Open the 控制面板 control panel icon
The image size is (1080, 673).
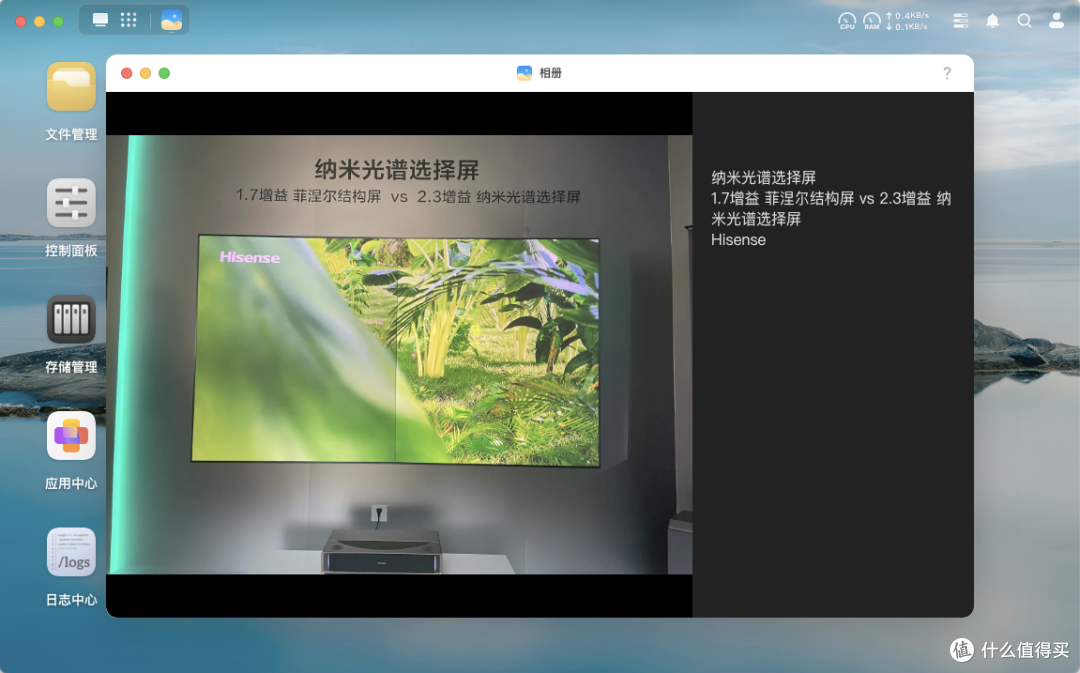tap(71, 203)
